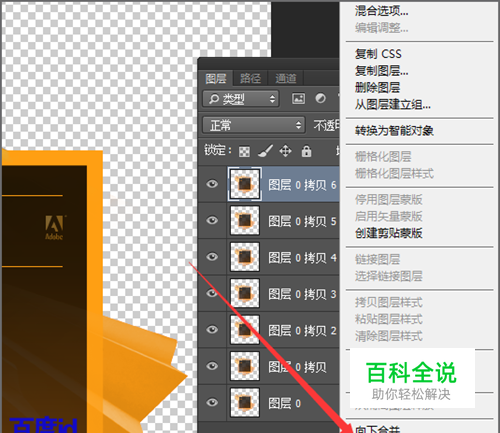The height and width of the screenshot is (433, 500).
Task: Choose 创建剪贴蒙版 menu entry
Action: tap(389, 233)
